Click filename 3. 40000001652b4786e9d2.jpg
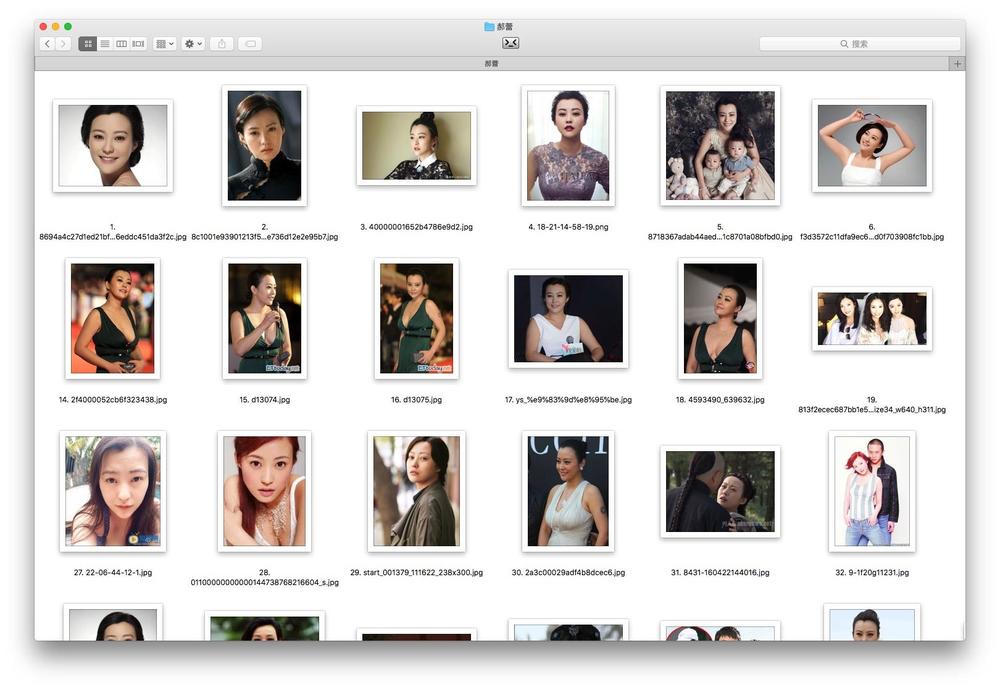The height and width of the screenshot is (690, 1000). point(416,227)
